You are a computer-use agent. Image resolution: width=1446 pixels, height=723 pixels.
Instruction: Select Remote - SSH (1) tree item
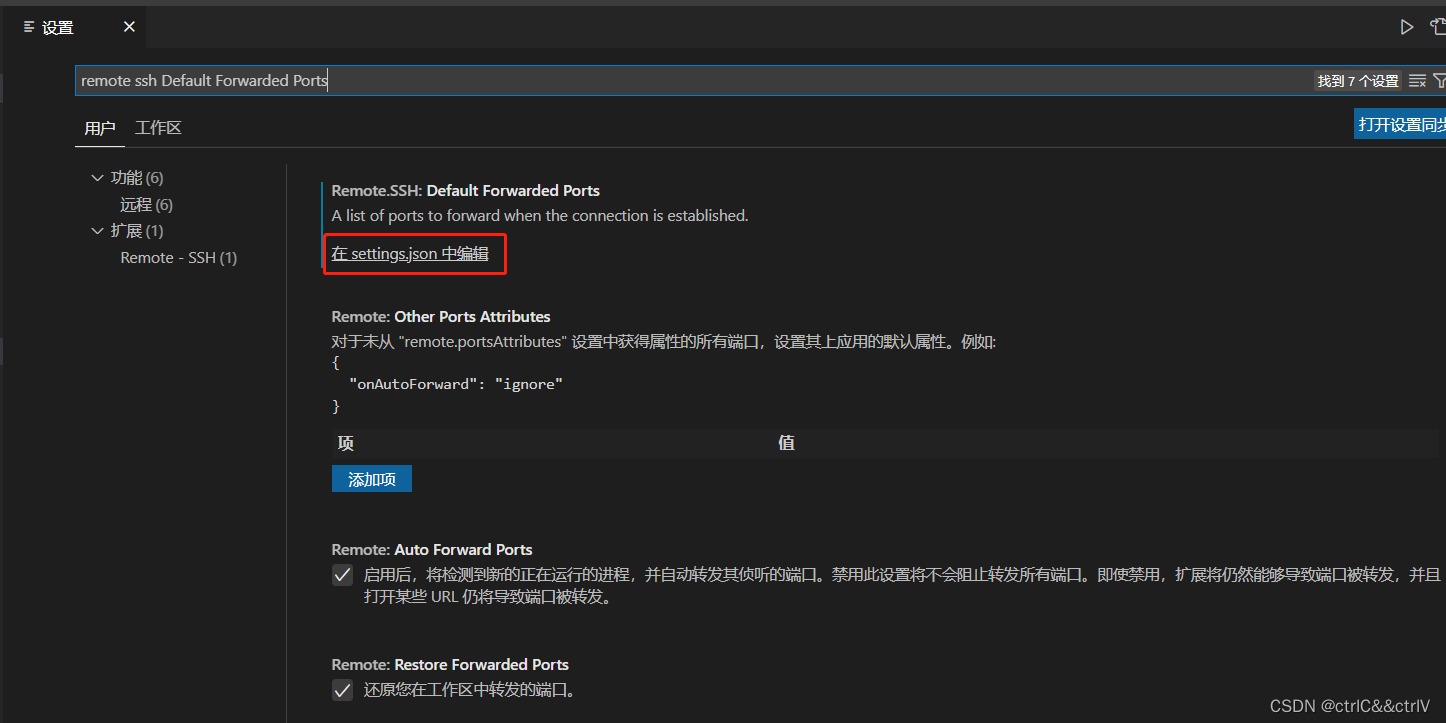coord(179,258)
